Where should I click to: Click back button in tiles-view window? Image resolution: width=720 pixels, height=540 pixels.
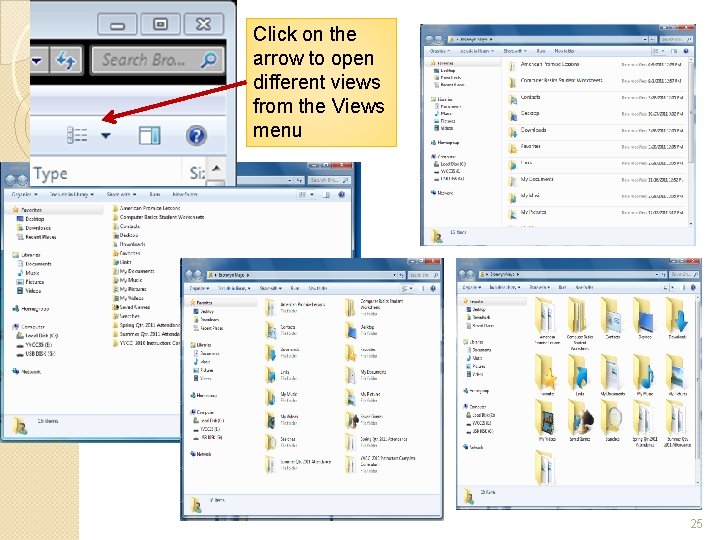(189, 275)
